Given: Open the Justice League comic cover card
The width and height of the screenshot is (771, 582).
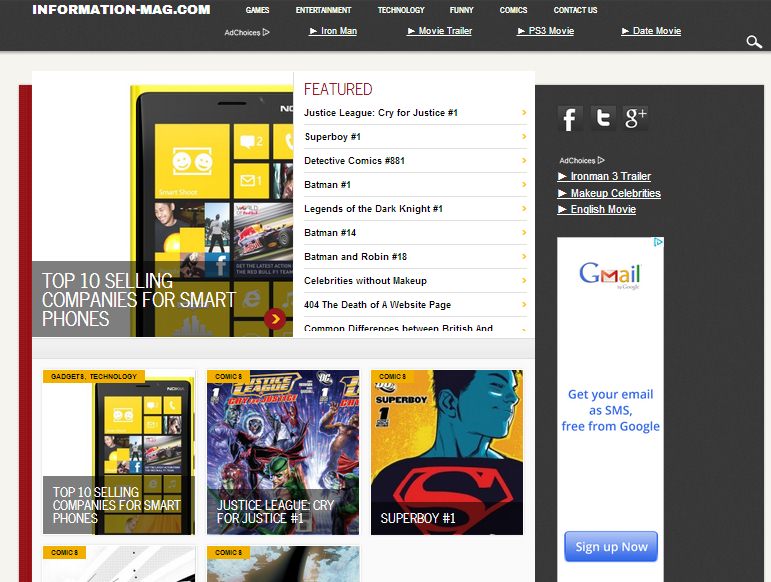Looking at the screenshot, I should coord(283,452).
